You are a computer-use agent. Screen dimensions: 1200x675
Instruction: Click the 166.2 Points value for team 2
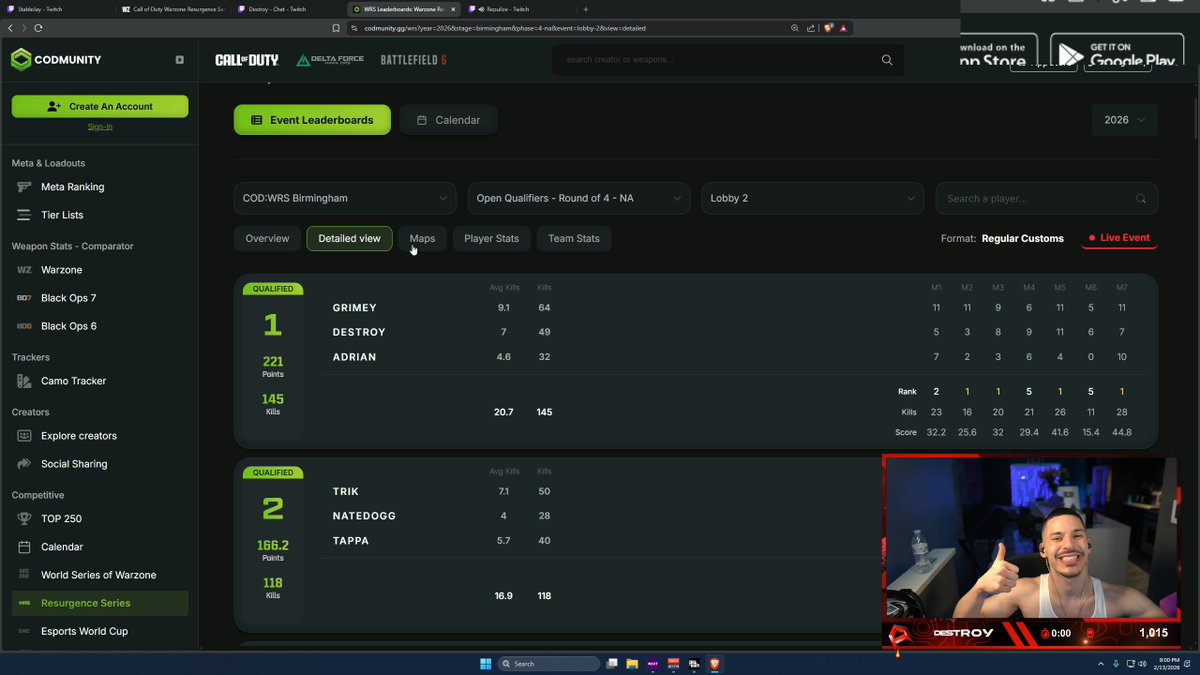pyautogui.click(x=273, y=546)
